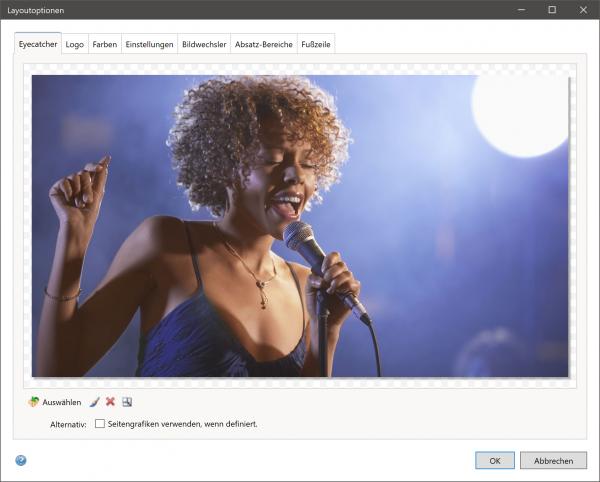Viewport: 600px width, 482px height.
Task: Maximize the Layoutoptionen window
Action: [551, 9]
